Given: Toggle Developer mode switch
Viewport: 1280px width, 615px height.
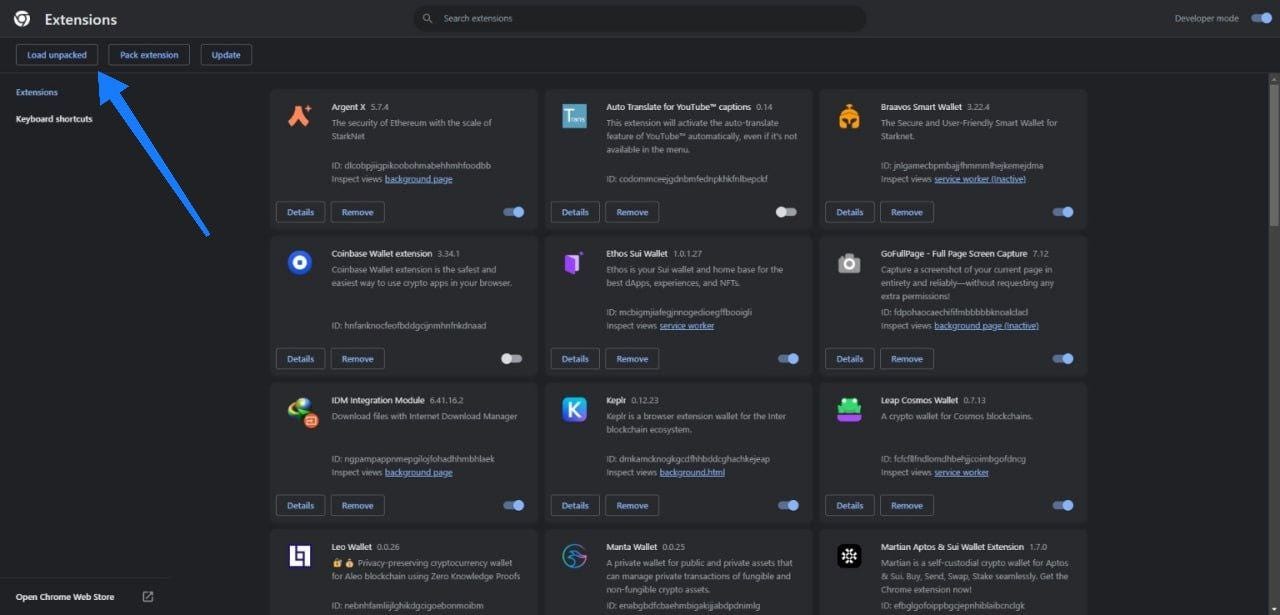Looking at the screenshot, I should (1261, 18).
